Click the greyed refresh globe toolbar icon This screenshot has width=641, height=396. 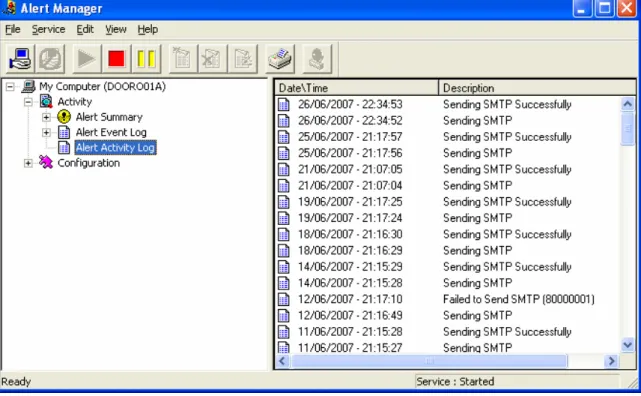click(x=50, y=59)
